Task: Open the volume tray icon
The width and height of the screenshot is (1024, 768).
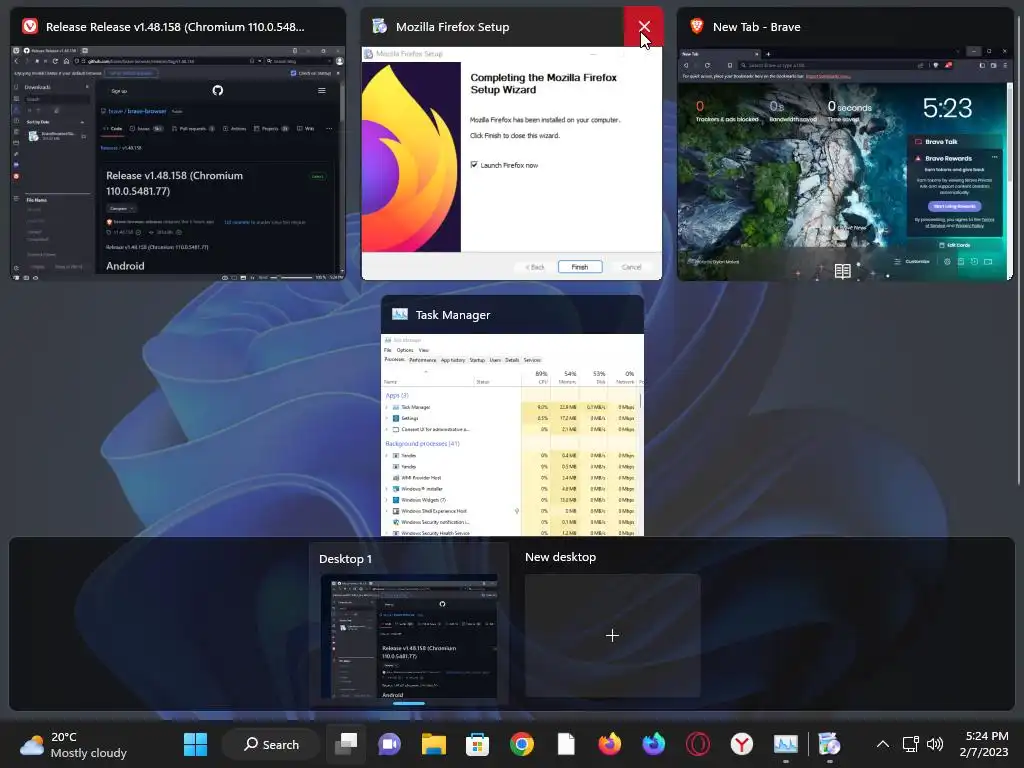Action: 935,744
